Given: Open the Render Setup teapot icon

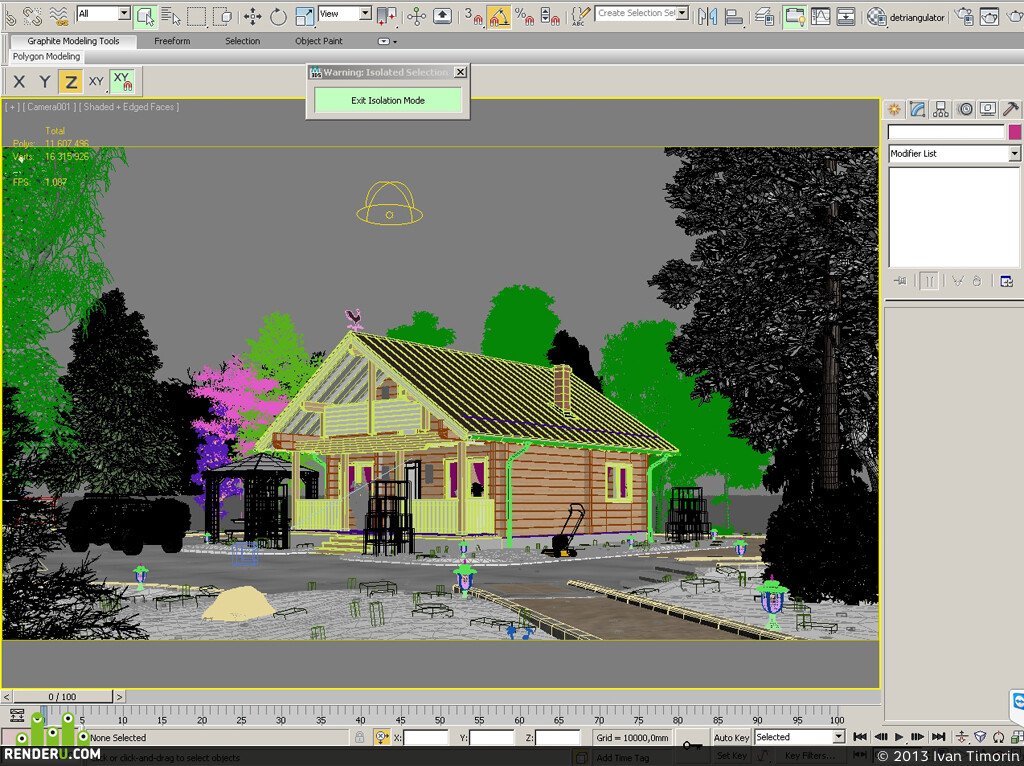Looking at the screenshot, I should tap(963, 16).
